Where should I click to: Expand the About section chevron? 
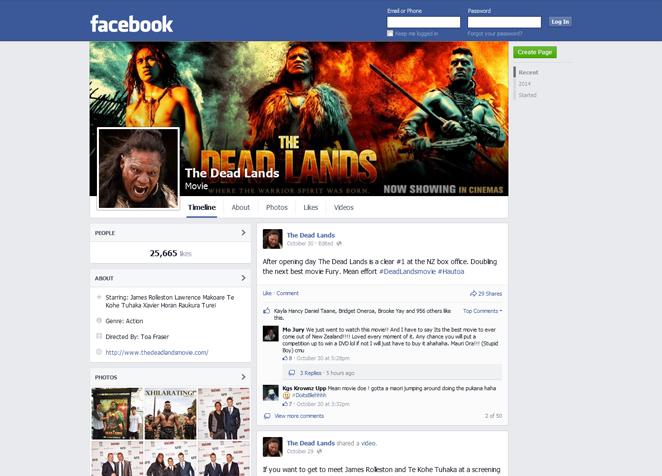[243, 278]
